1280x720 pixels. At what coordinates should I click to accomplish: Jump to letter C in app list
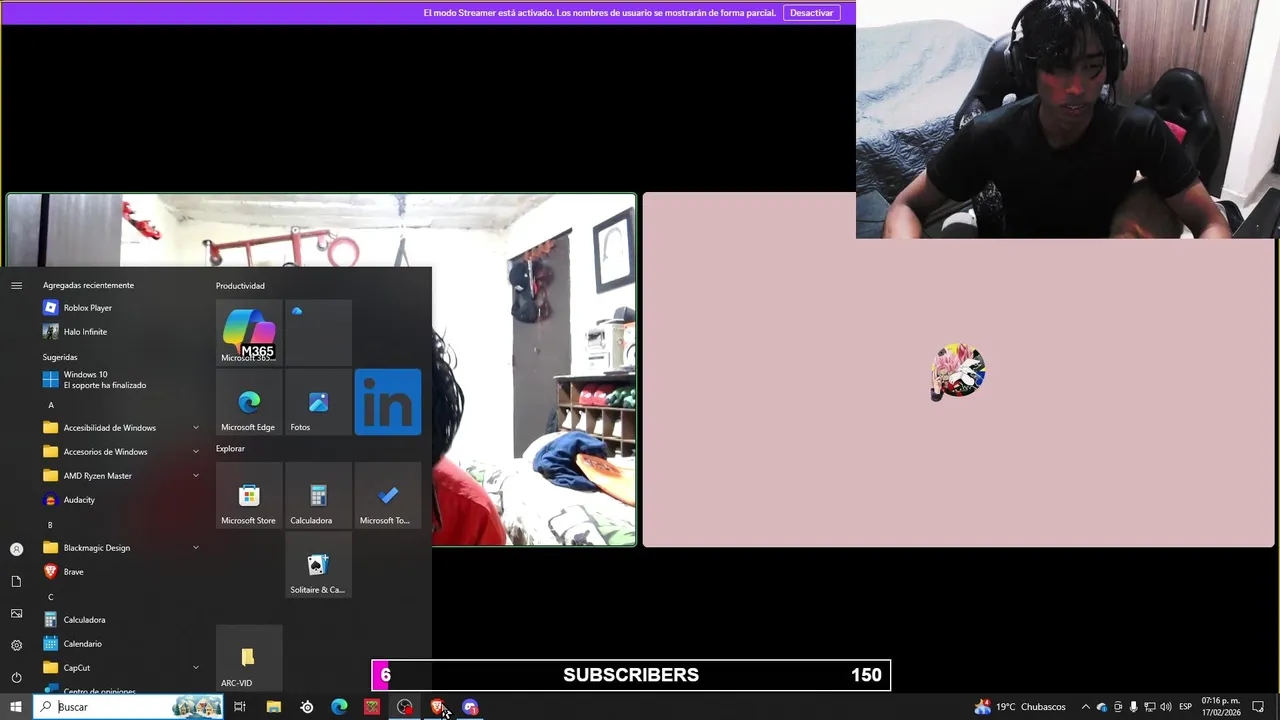point(51,597)
